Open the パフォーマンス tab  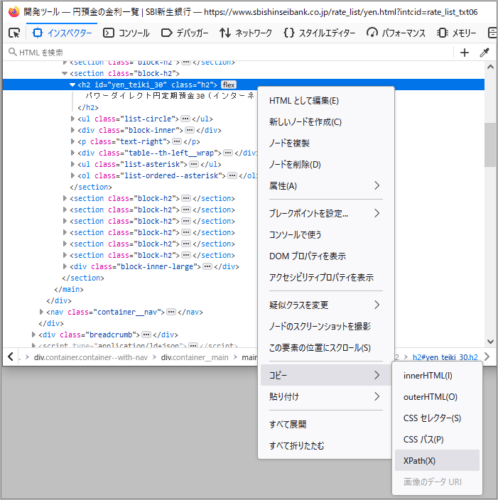[396, 33]
